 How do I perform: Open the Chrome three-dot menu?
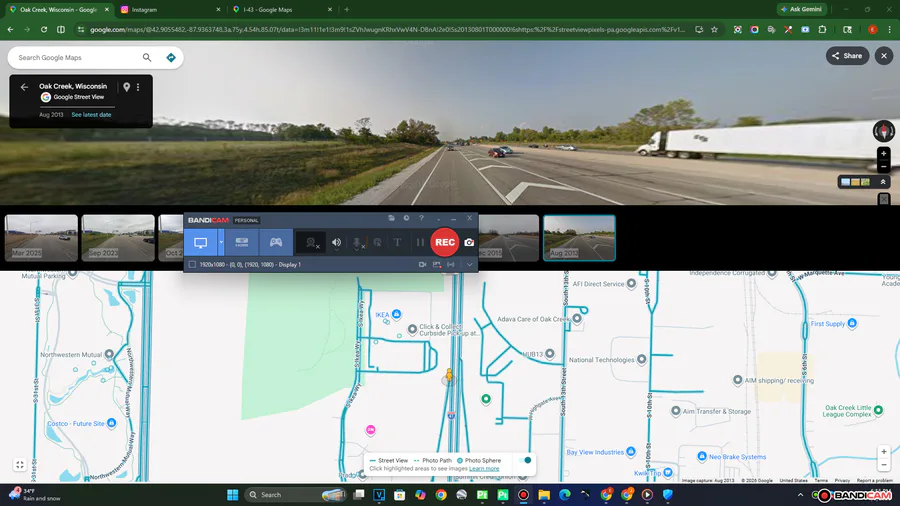pyautogui.click(x=890, y=29)
